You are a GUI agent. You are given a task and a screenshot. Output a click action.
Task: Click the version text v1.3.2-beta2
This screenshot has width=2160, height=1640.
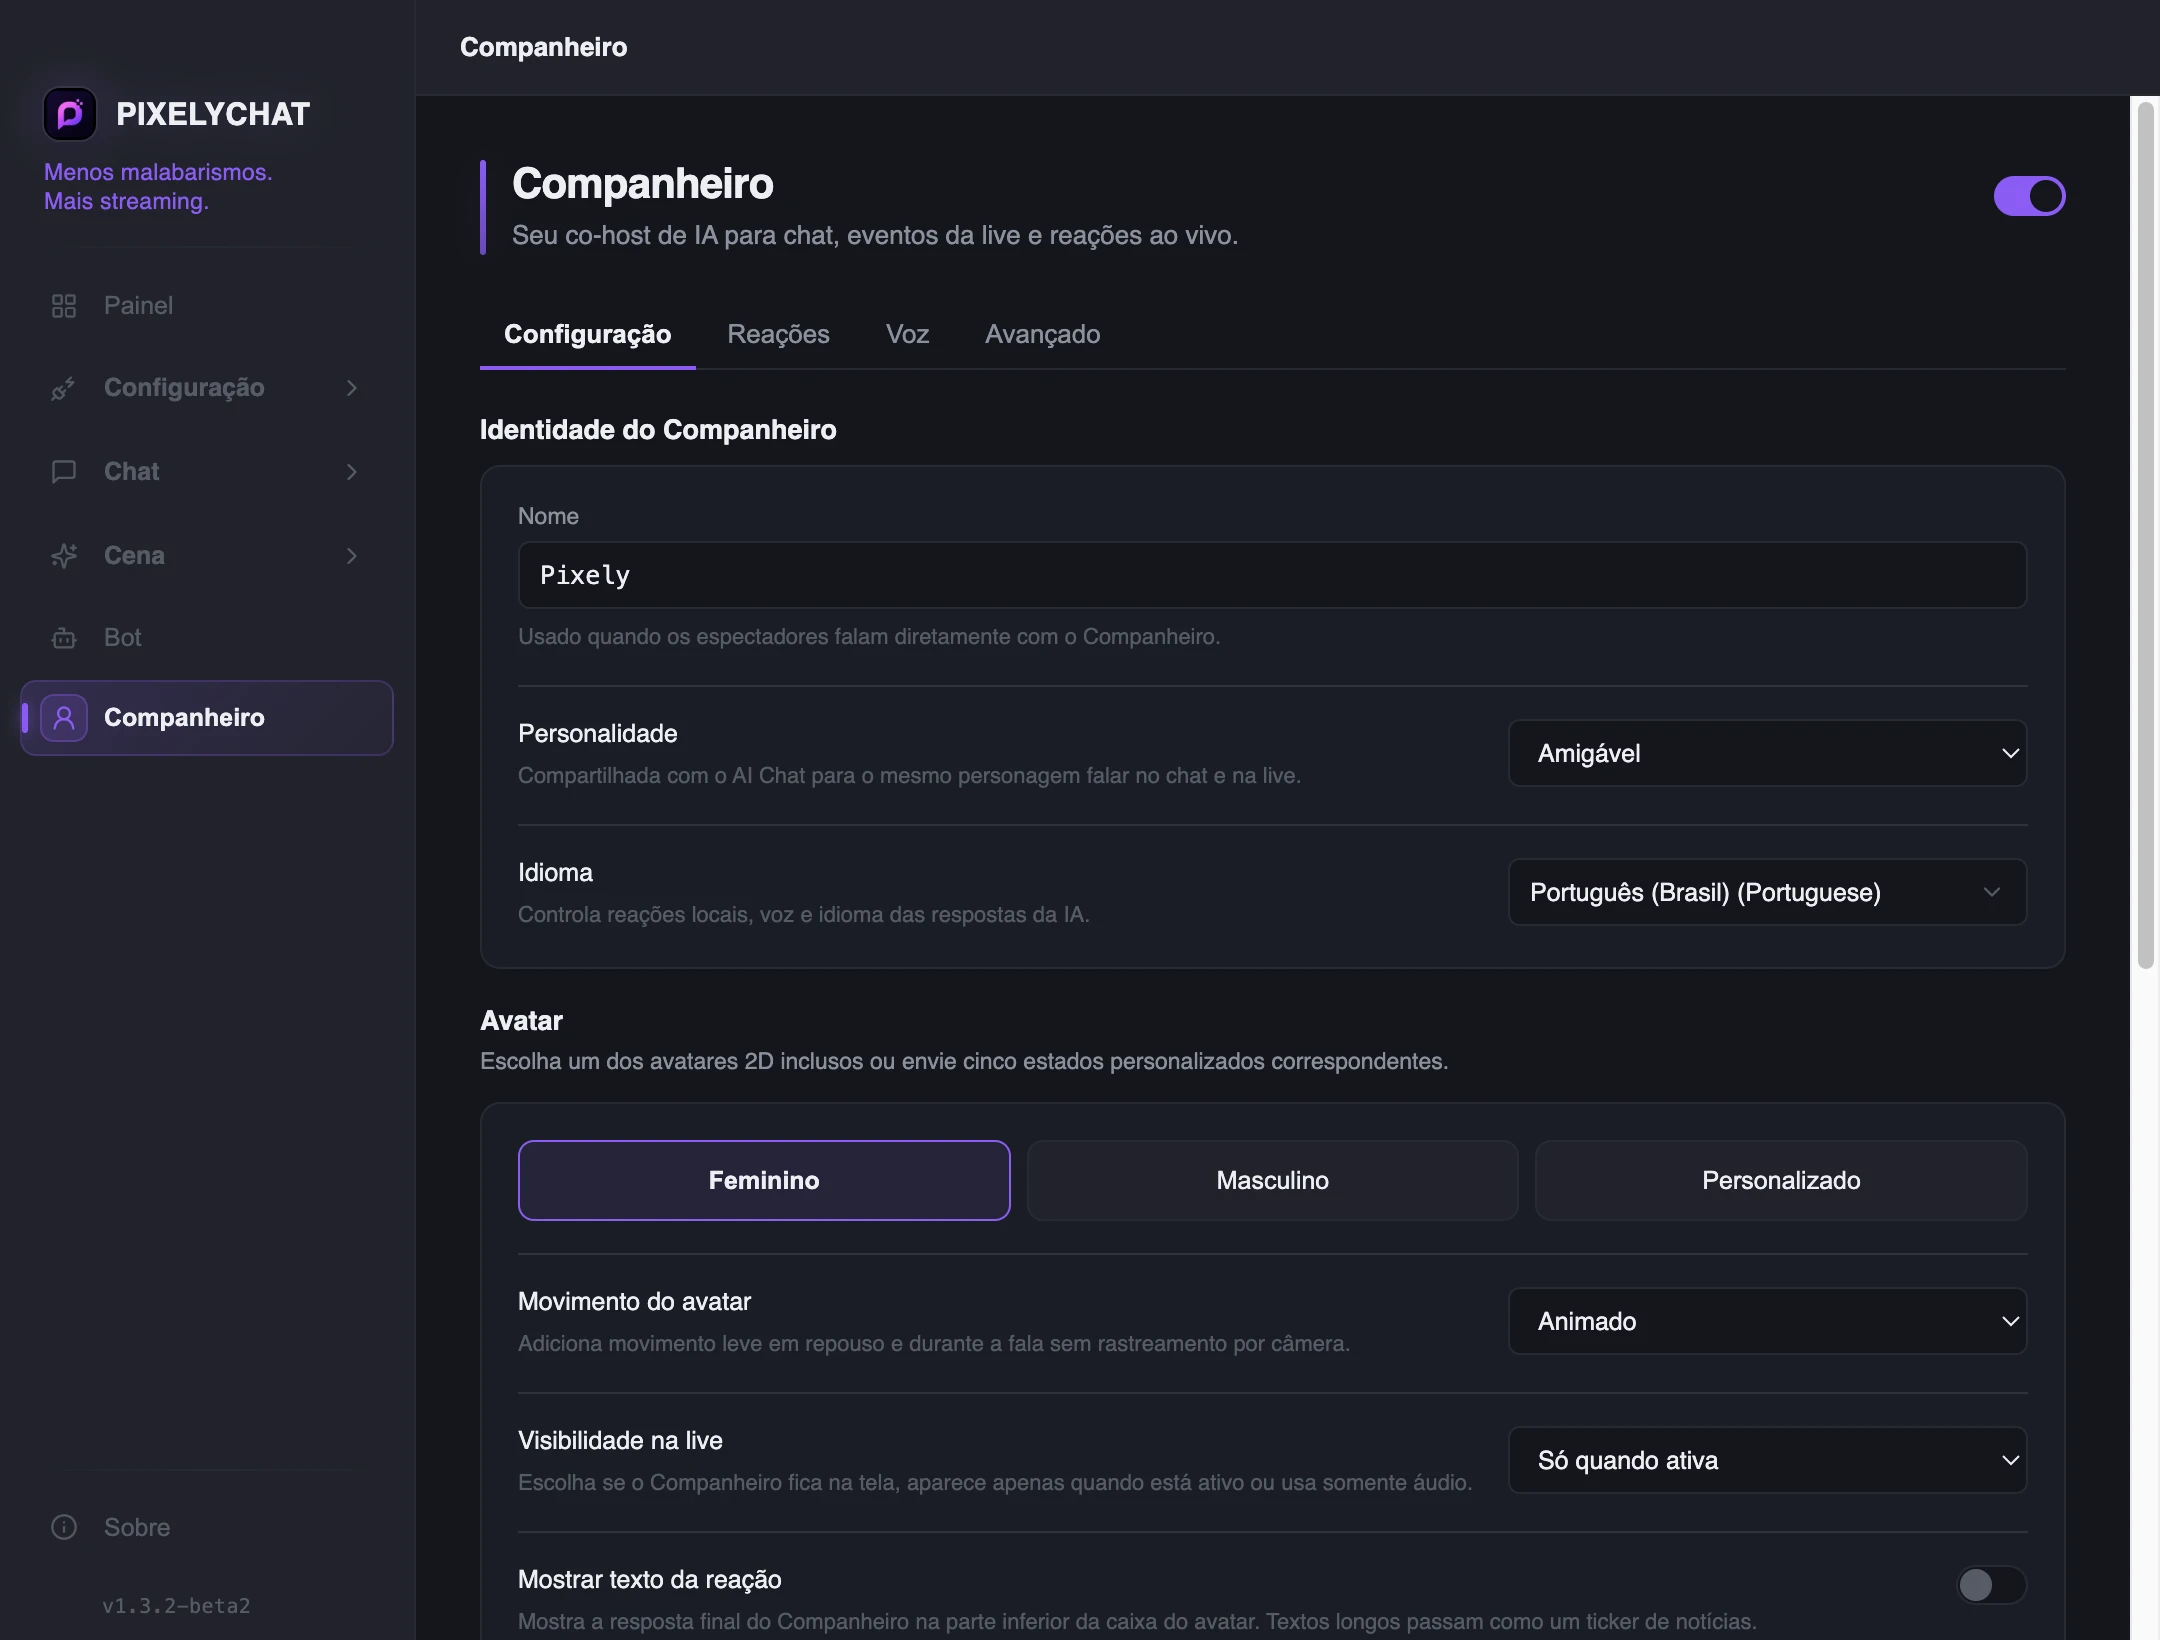[x=176, y=1606]
